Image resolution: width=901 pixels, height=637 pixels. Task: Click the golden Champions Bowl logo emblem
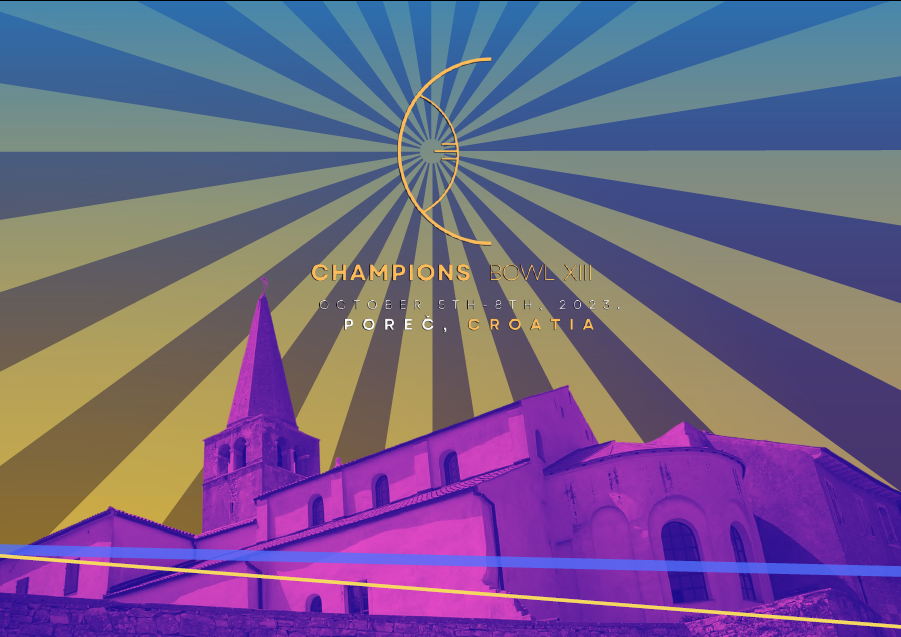click(445, 152)
